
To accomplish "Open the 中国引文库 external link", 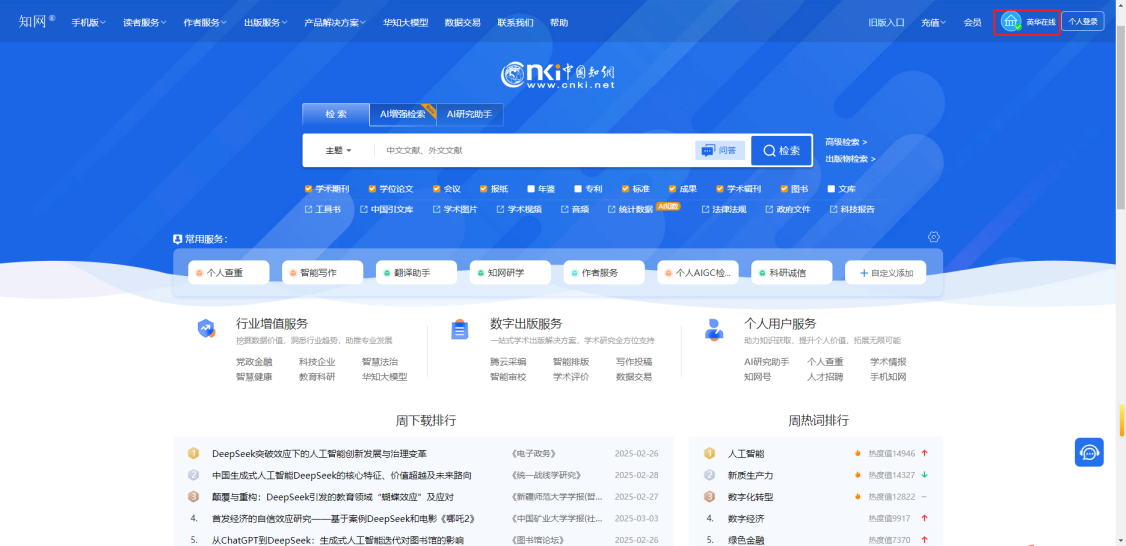I will tap(386, 210).
